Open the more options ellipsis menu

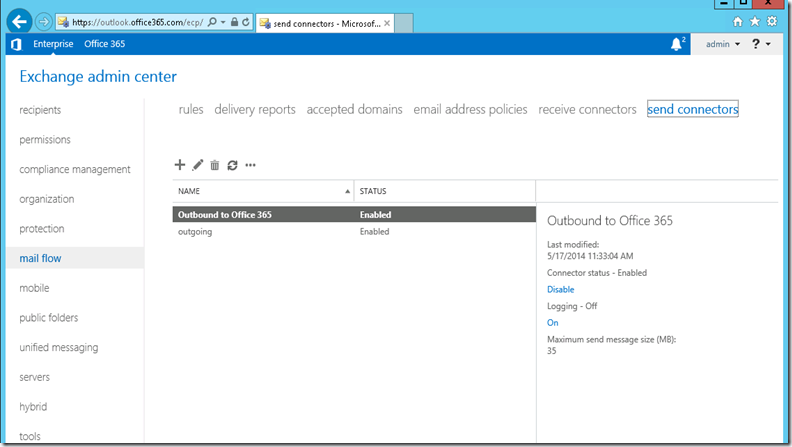pos(251,165)
